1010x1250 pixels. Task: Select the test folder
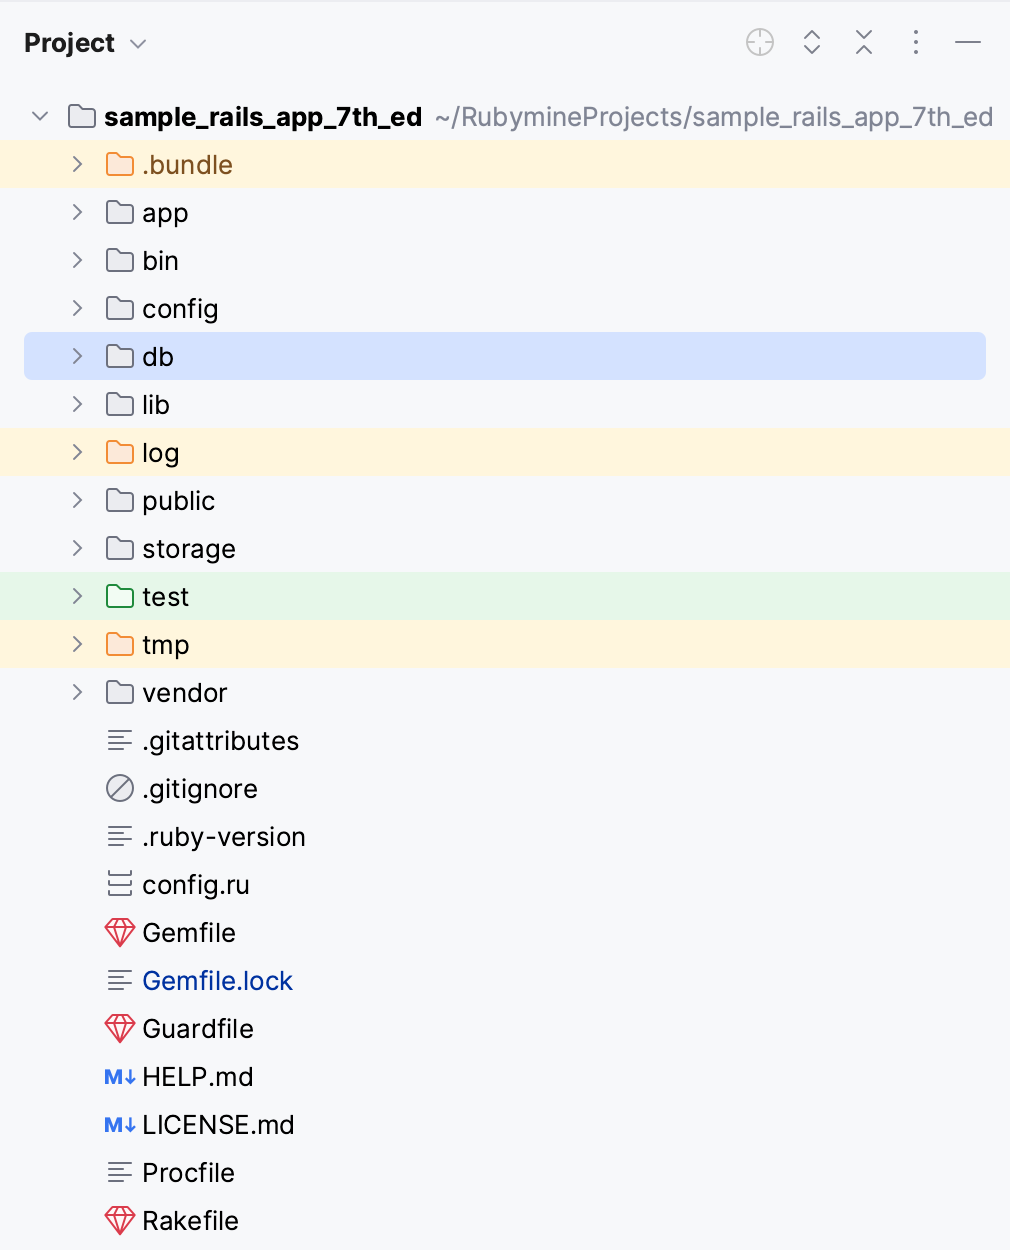[166, 596]
